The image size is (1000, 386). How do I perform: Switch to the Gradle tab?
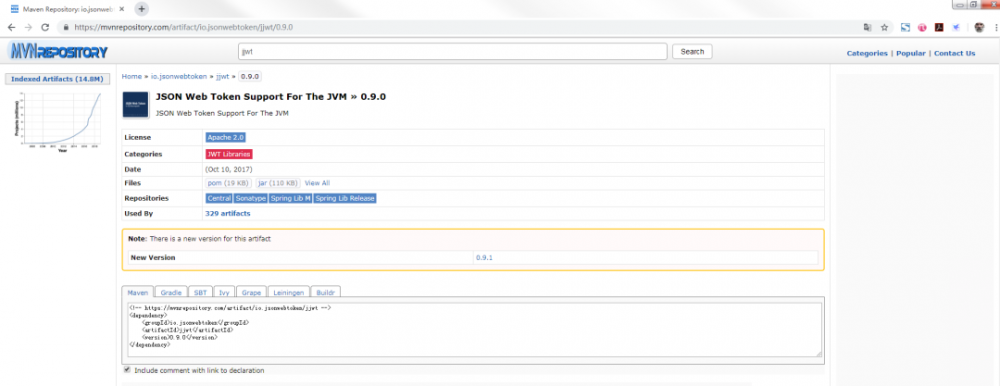[171, 292]
